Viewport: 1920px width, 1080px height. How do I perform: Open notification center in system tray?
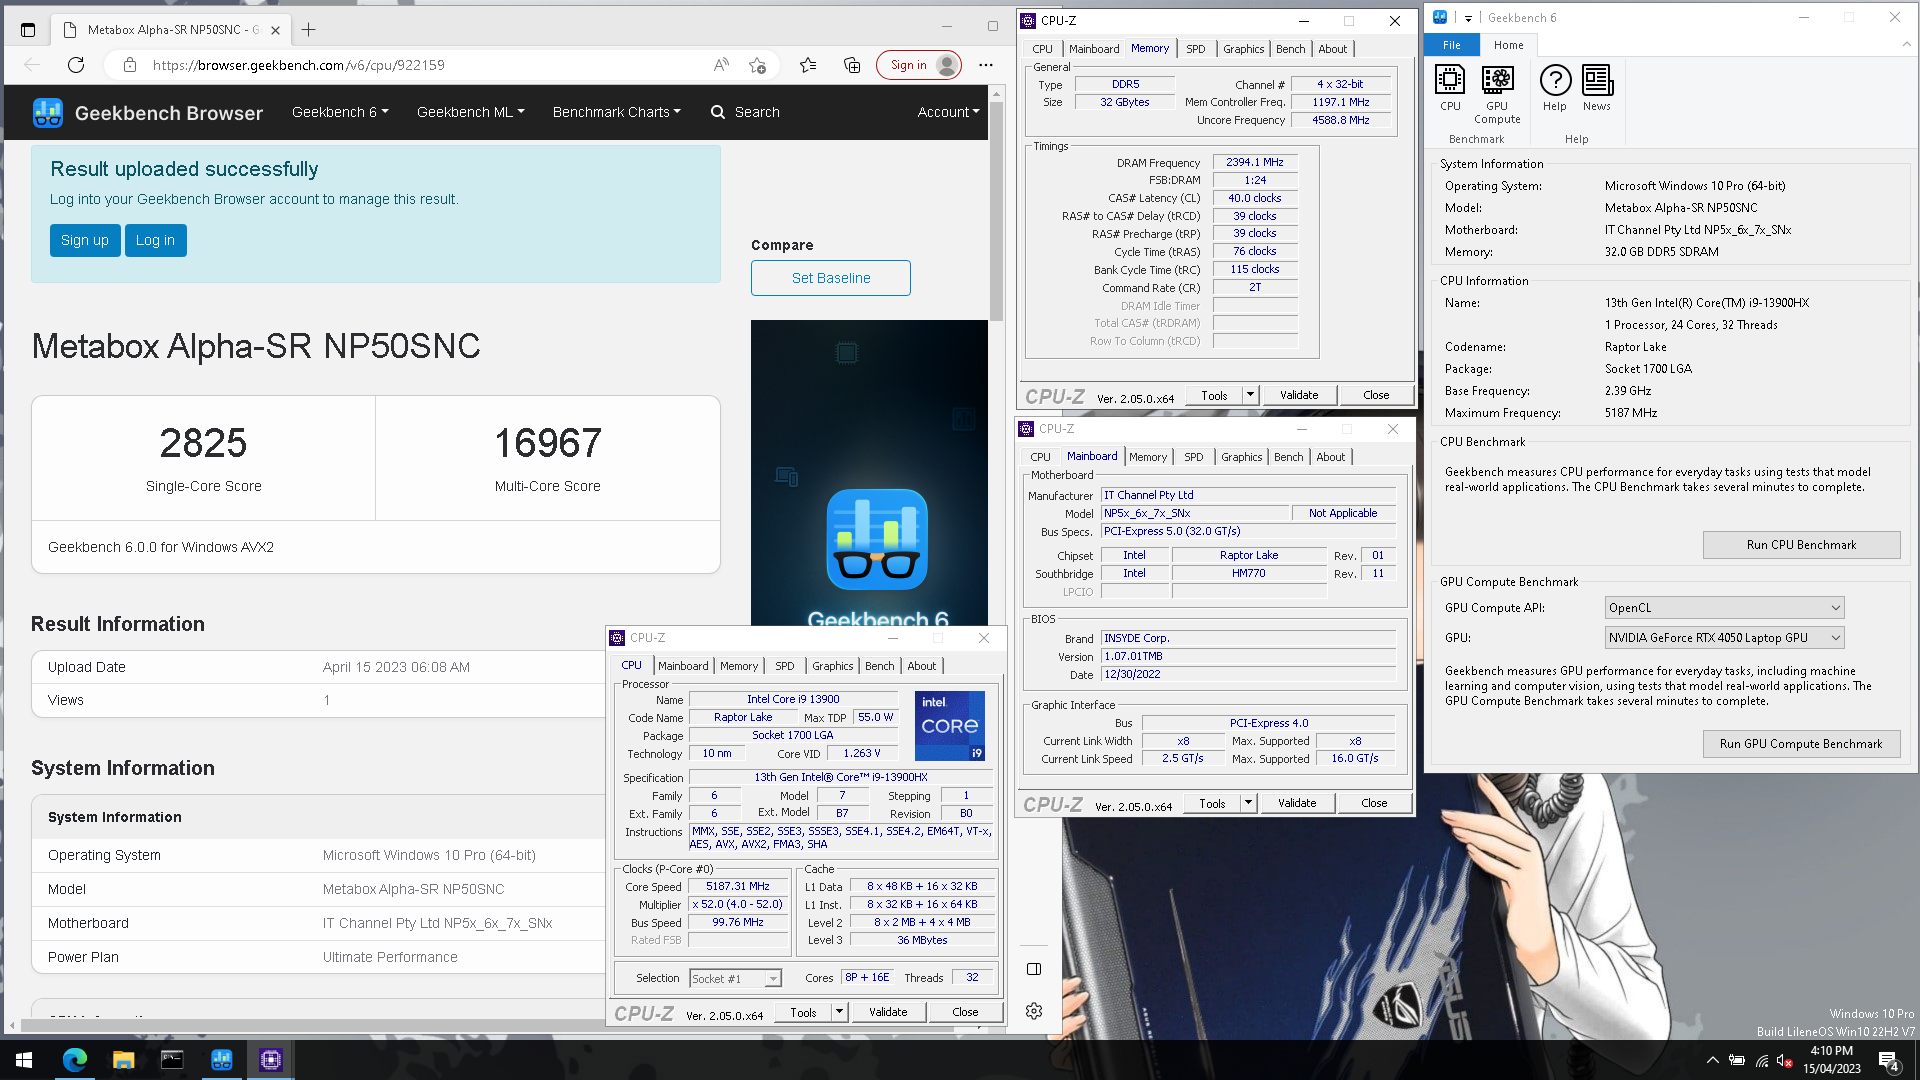1888,1060
